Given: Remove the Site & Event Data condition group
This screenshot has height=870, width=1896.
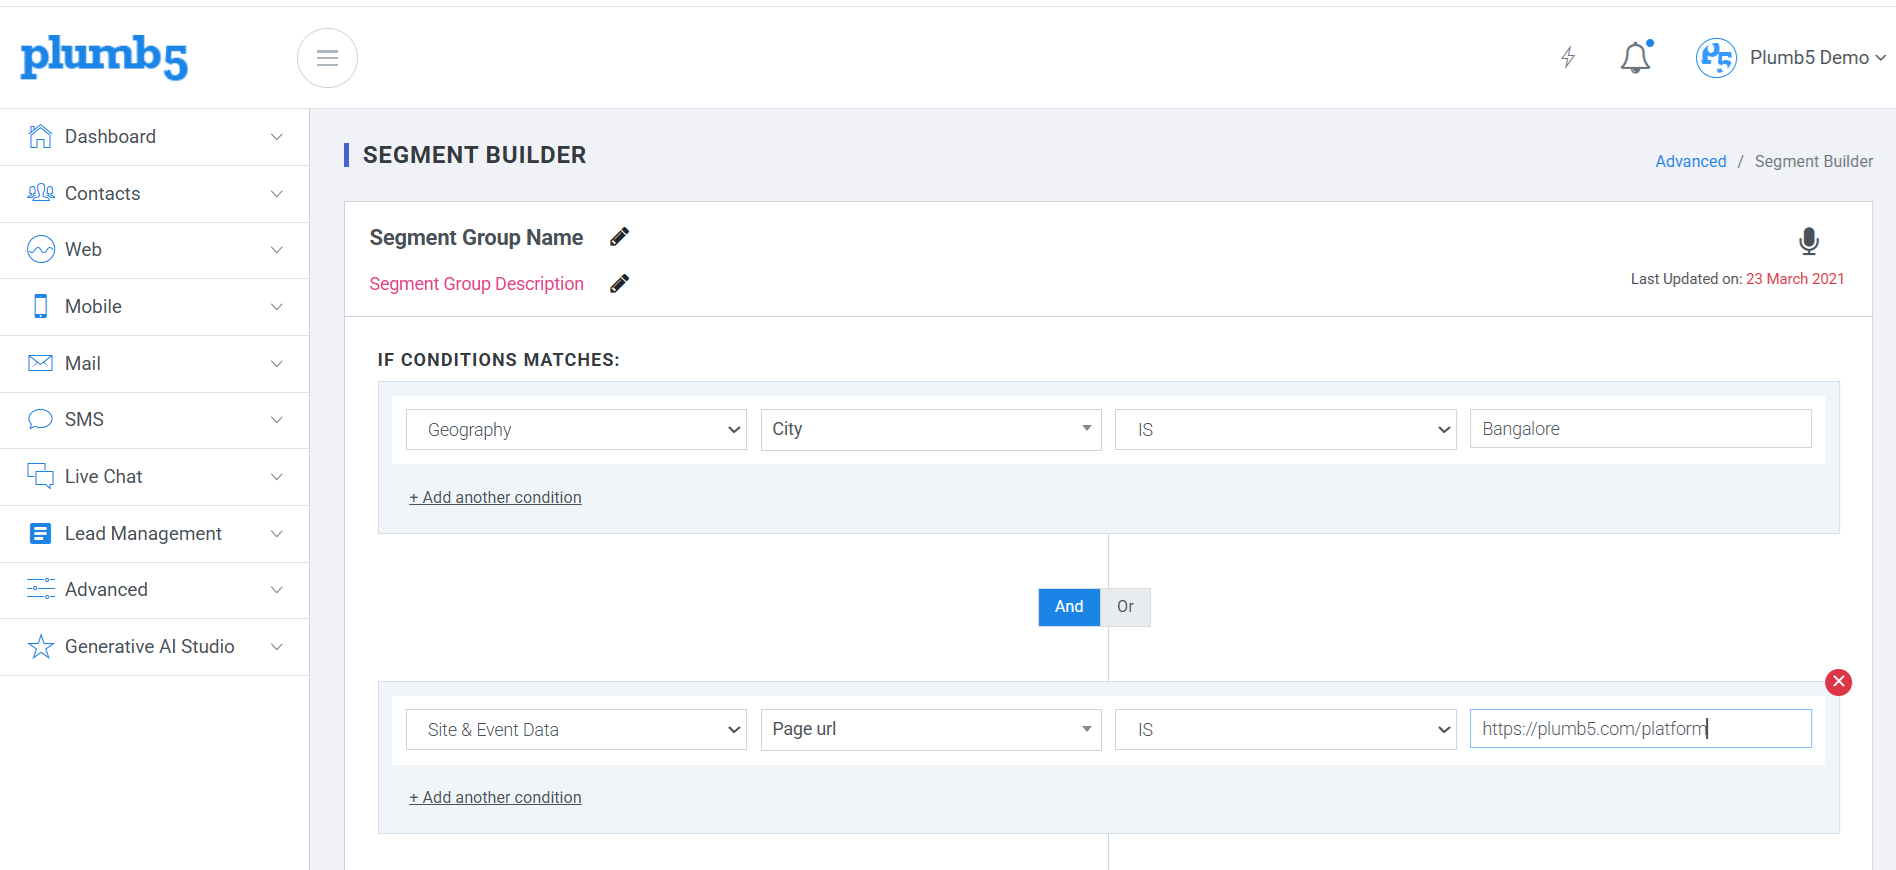Looking at the screenshot, I should pyautogui.click(x=1838, y=682).
